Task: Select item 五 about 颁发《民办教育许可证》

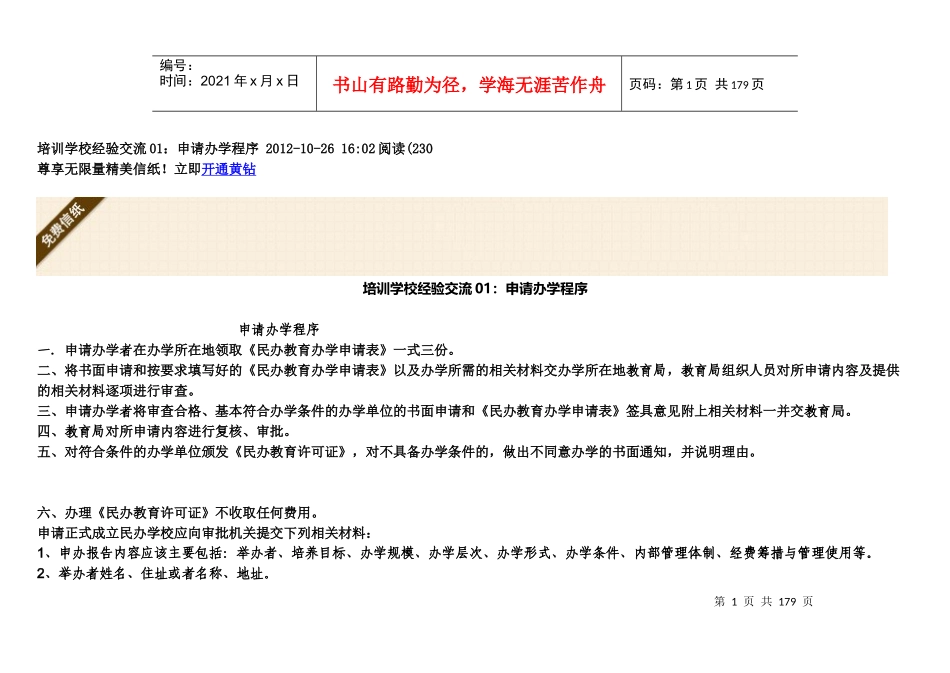Action: [x=397, y=452]
